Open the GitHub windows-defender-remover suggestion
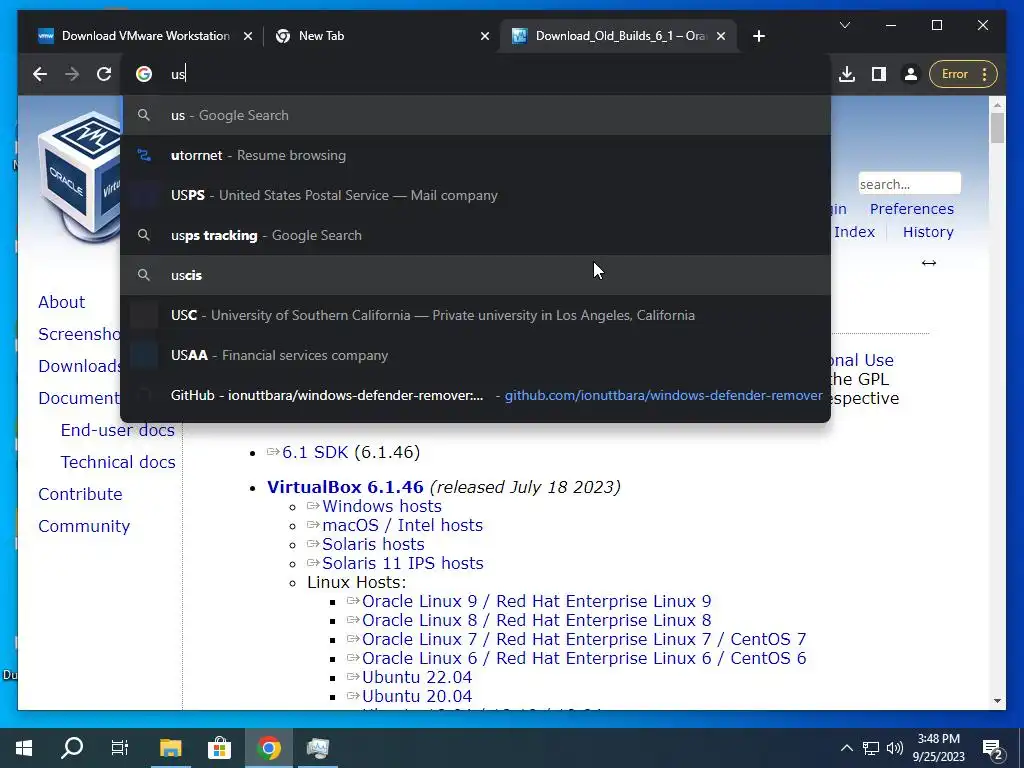1024x768 pixels. (475, 395)
